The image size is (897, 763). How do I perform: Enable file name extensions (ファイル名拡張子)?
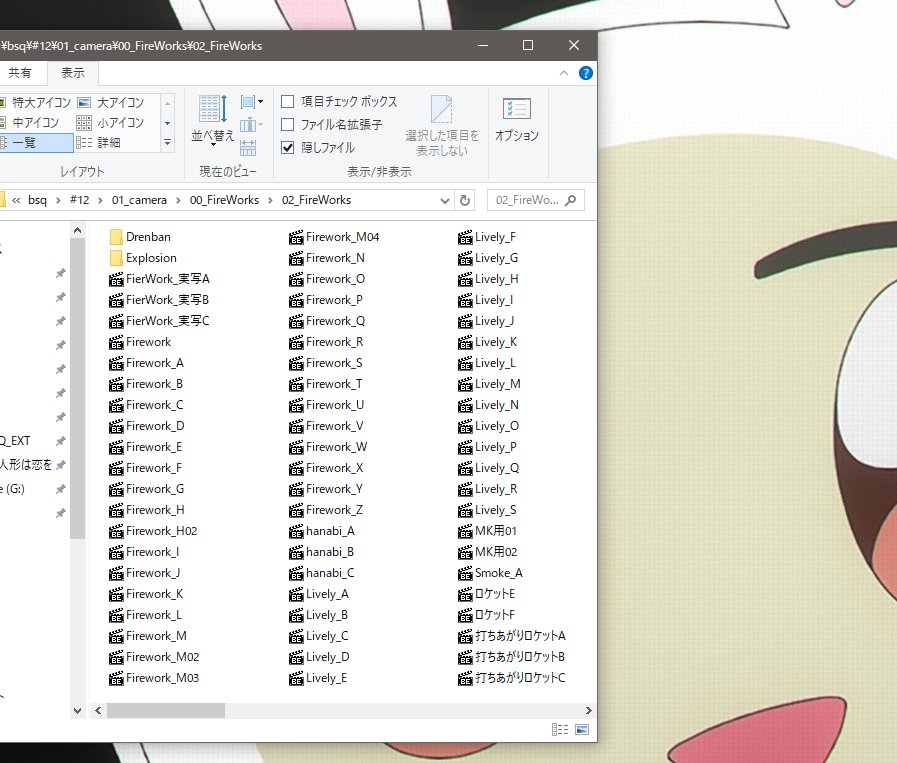(288, 125)
